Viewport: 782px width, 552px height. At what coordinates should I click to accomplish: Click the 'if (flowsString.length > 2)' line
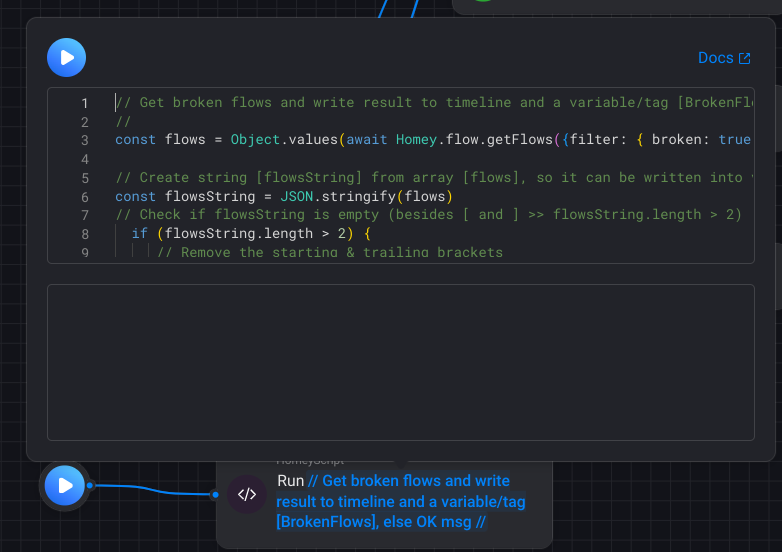pos(251,233)
